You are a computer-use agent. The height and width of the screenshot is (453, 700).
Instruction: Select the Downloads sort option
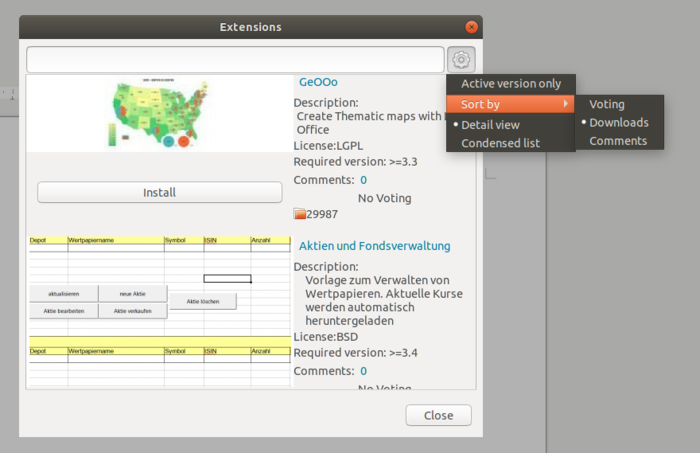tap(619, 122)
